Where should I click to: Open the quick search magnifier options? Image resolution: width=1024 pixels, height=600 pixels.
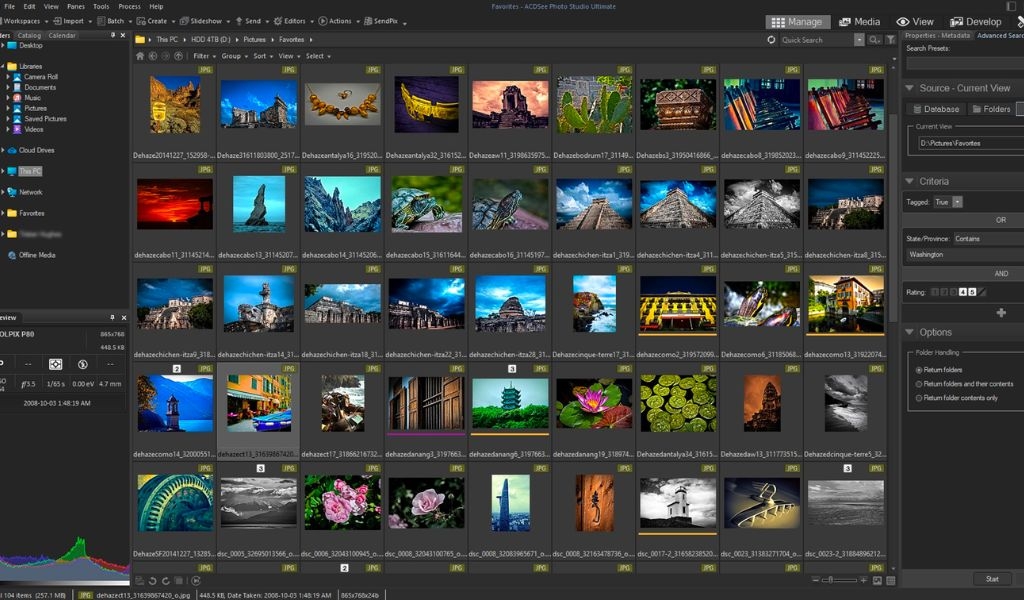874,40
